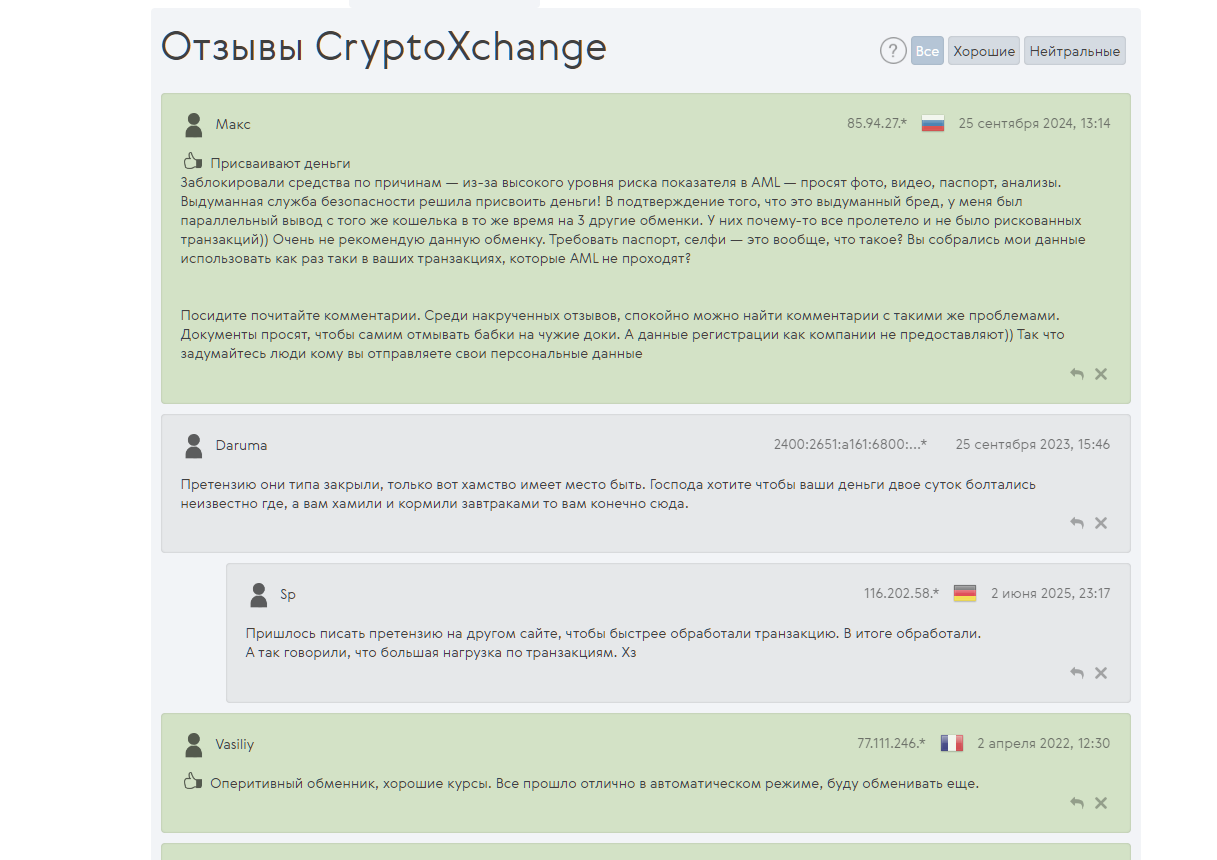Screen dimensions: 1217x860
Task: Click the author name "Sp"
Action: [288, 594]
